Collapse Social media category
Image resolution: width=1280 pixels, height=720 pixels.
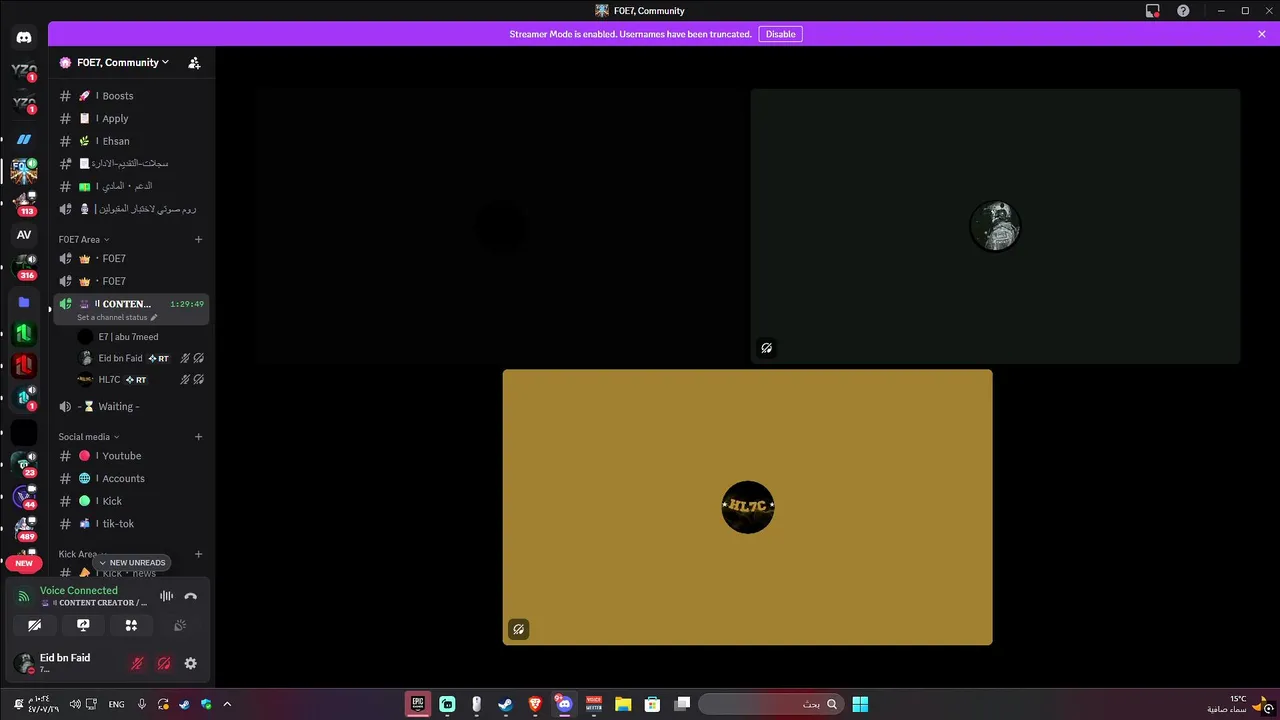(89, 437)
